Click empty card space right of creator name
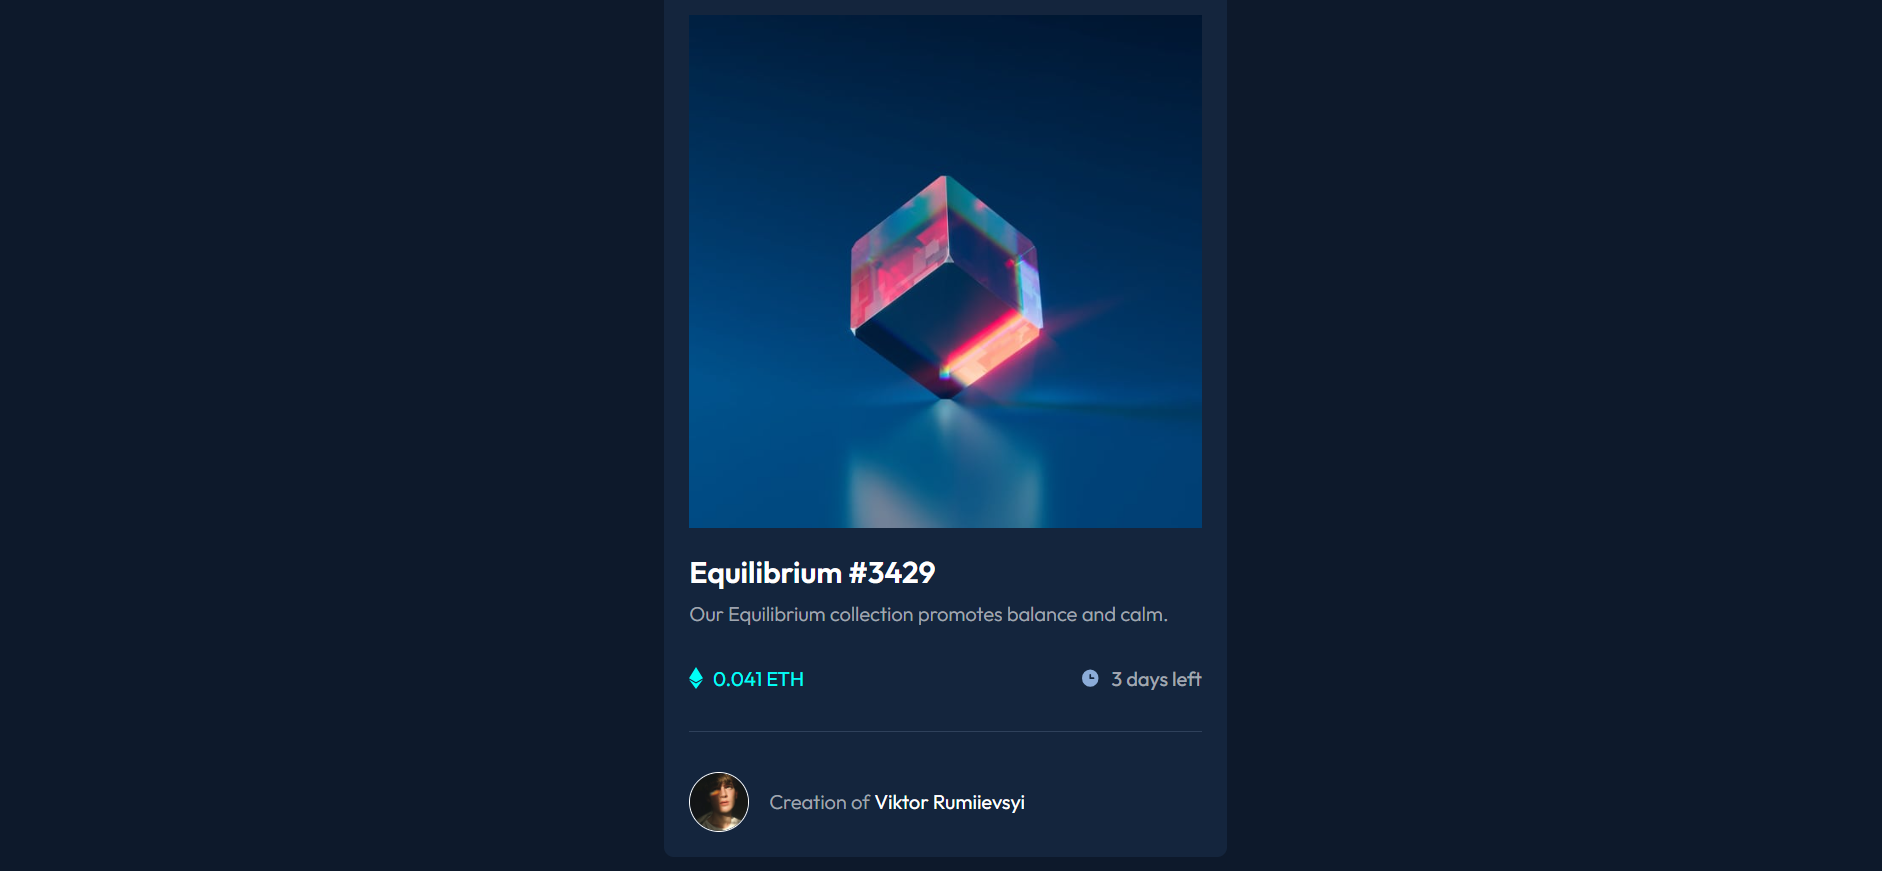The height and width of the screenshot is (871, 1882). click(x=1115, y=802)
